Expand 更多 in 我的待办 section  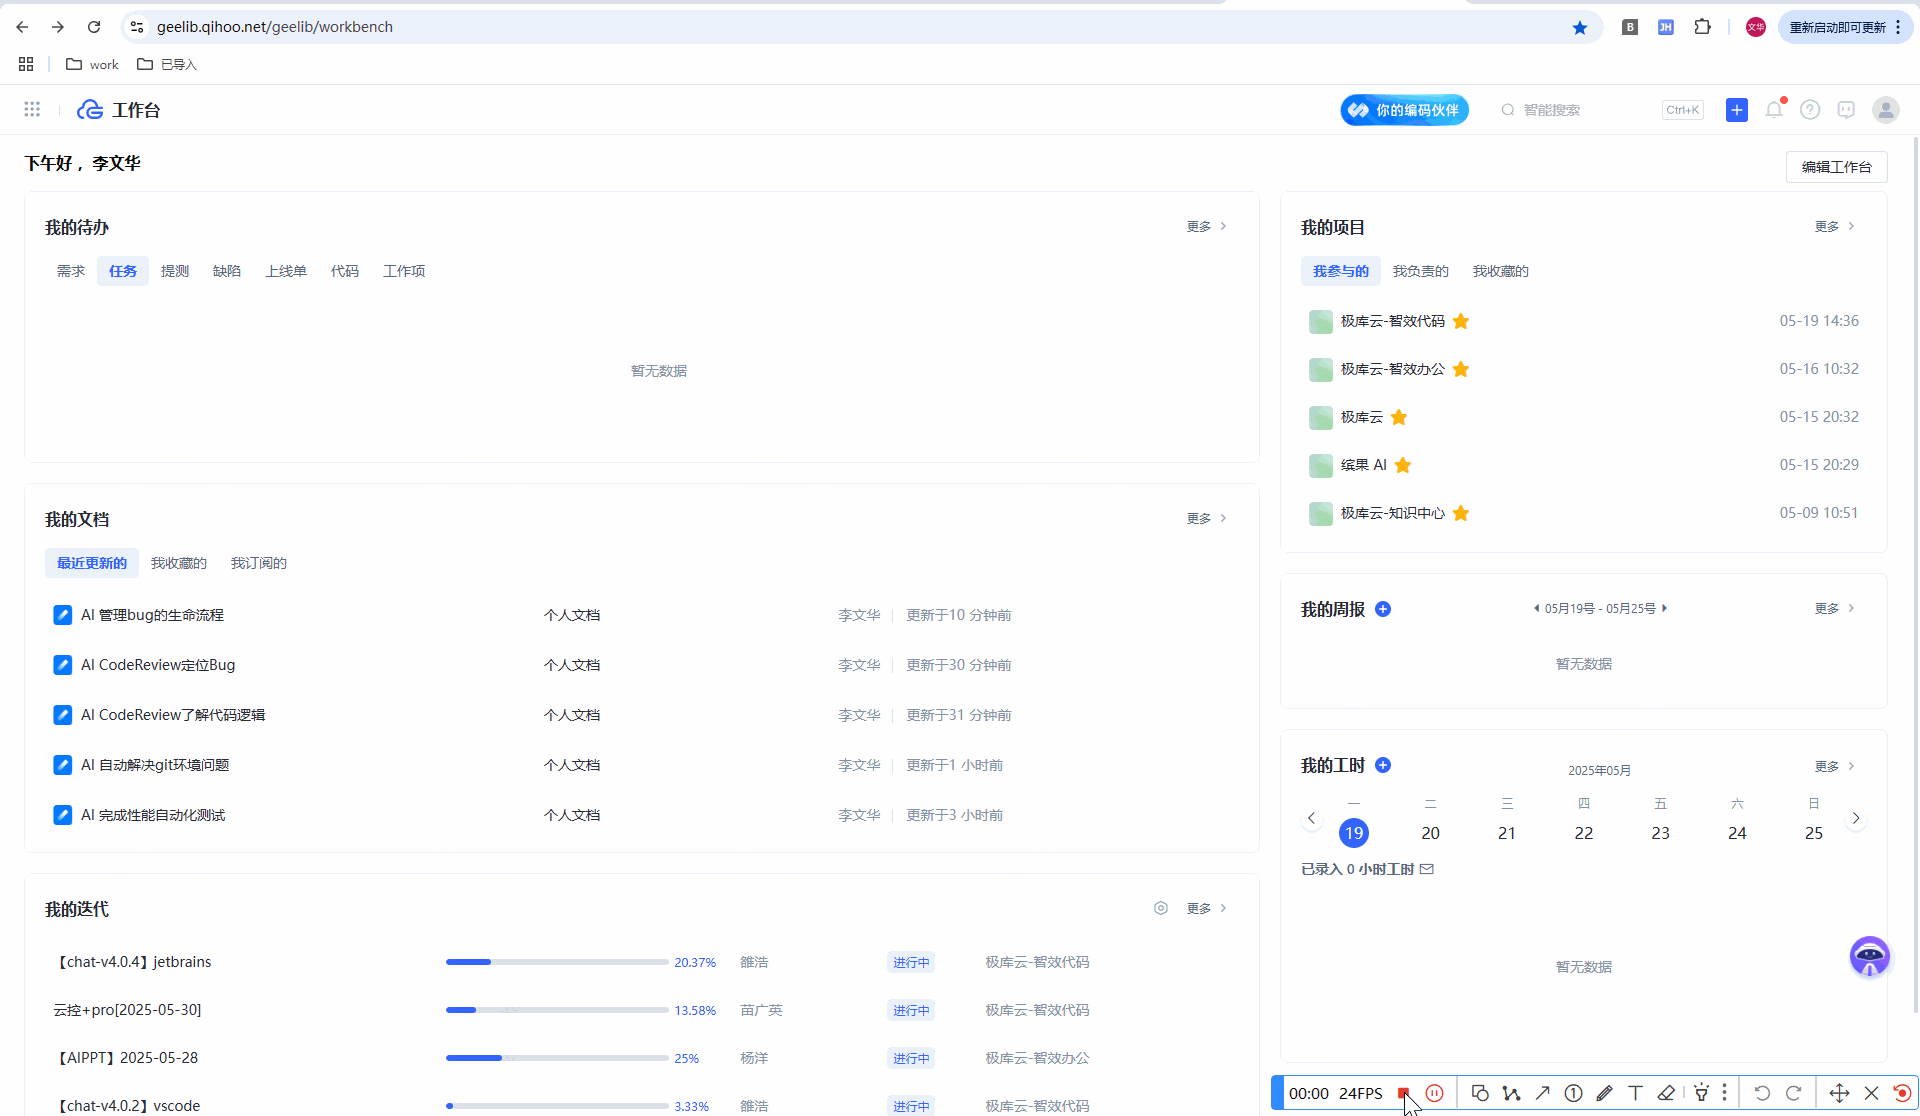tap(1206, 227)
